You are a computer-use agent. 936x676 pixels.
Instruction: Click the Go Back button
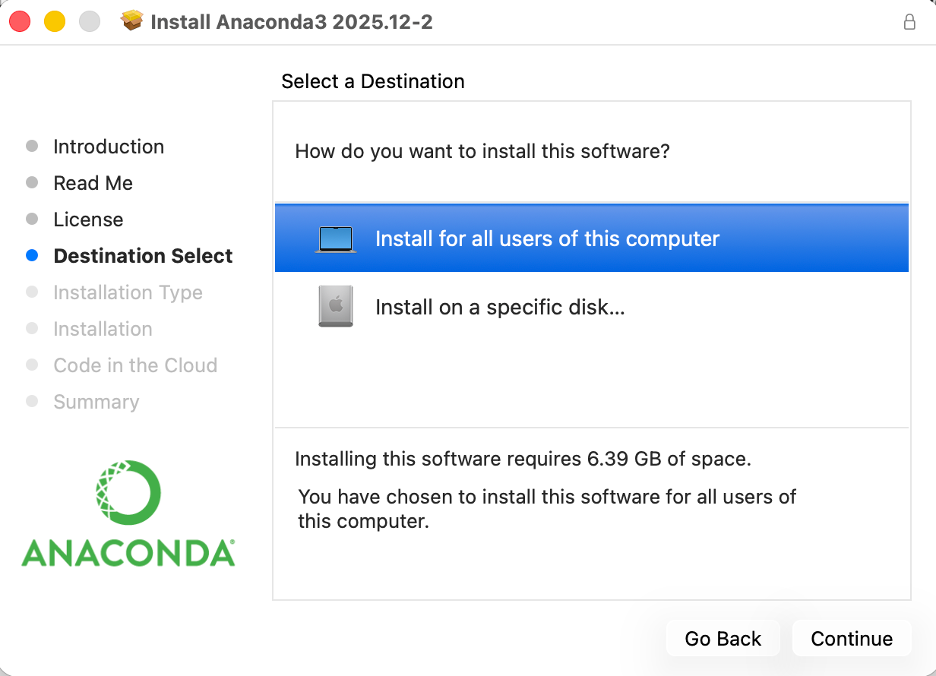[723, 639]
